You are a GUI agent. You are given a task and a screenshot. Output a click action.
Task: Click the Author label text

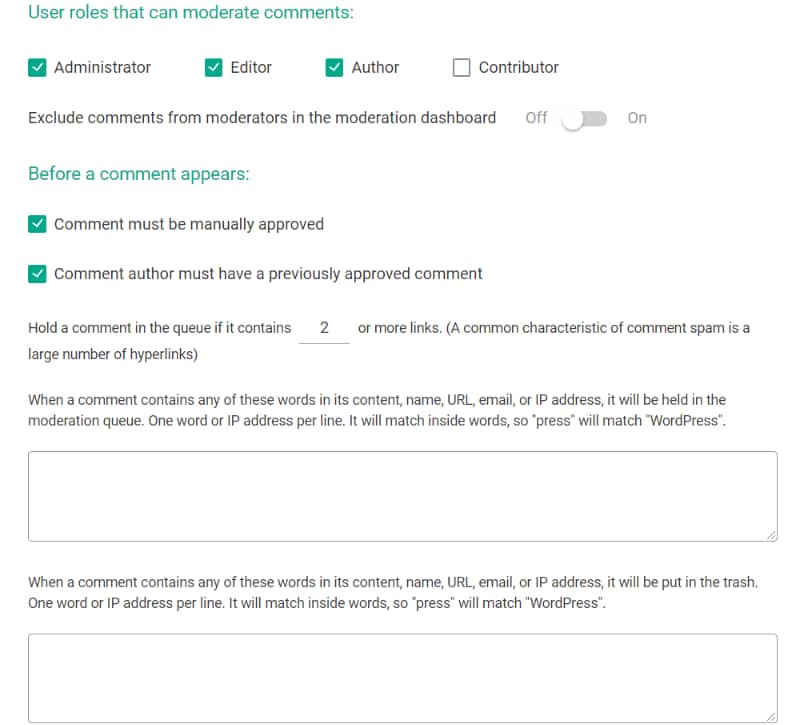(x=375, y=68)
